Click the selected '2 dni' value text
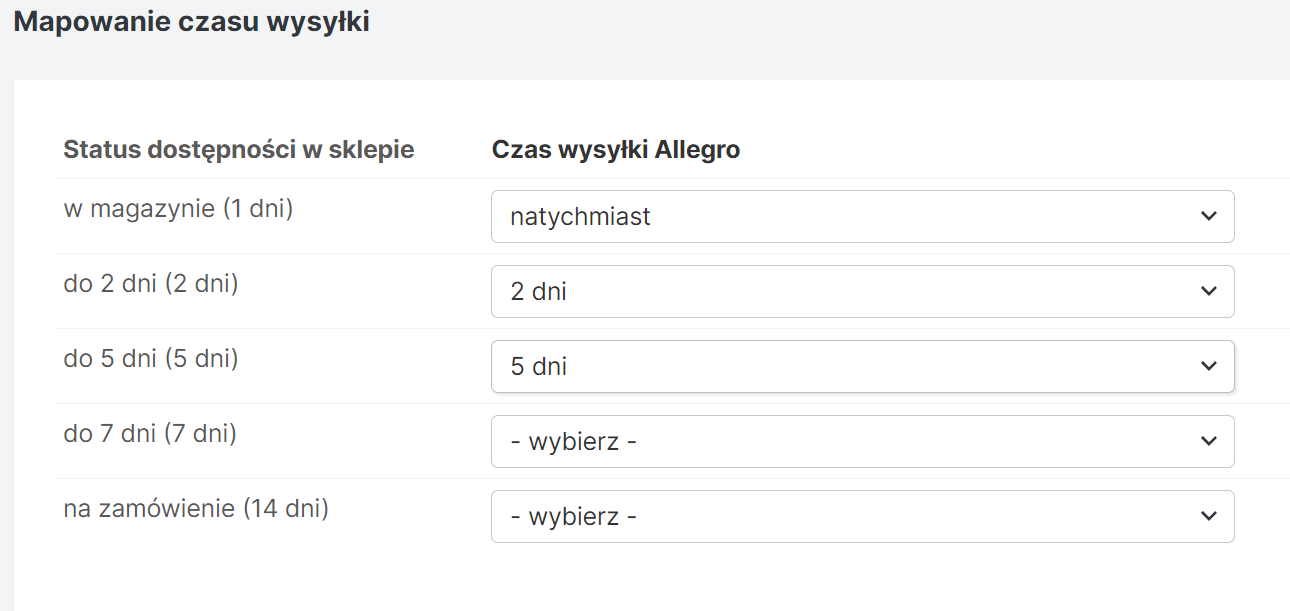Image resolution: width=1290 pixels, height=611 pixels. point(538,291)
